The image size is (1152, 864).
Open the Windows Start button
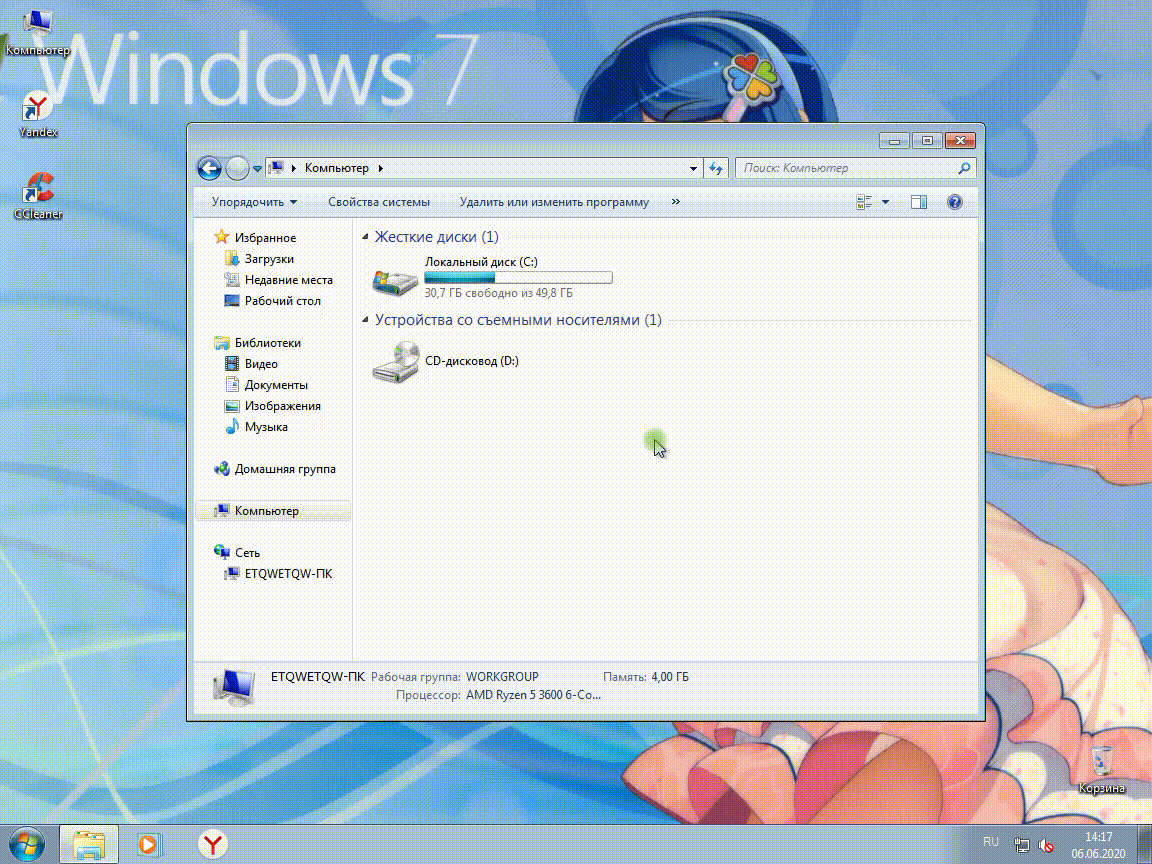pos(26,845)
